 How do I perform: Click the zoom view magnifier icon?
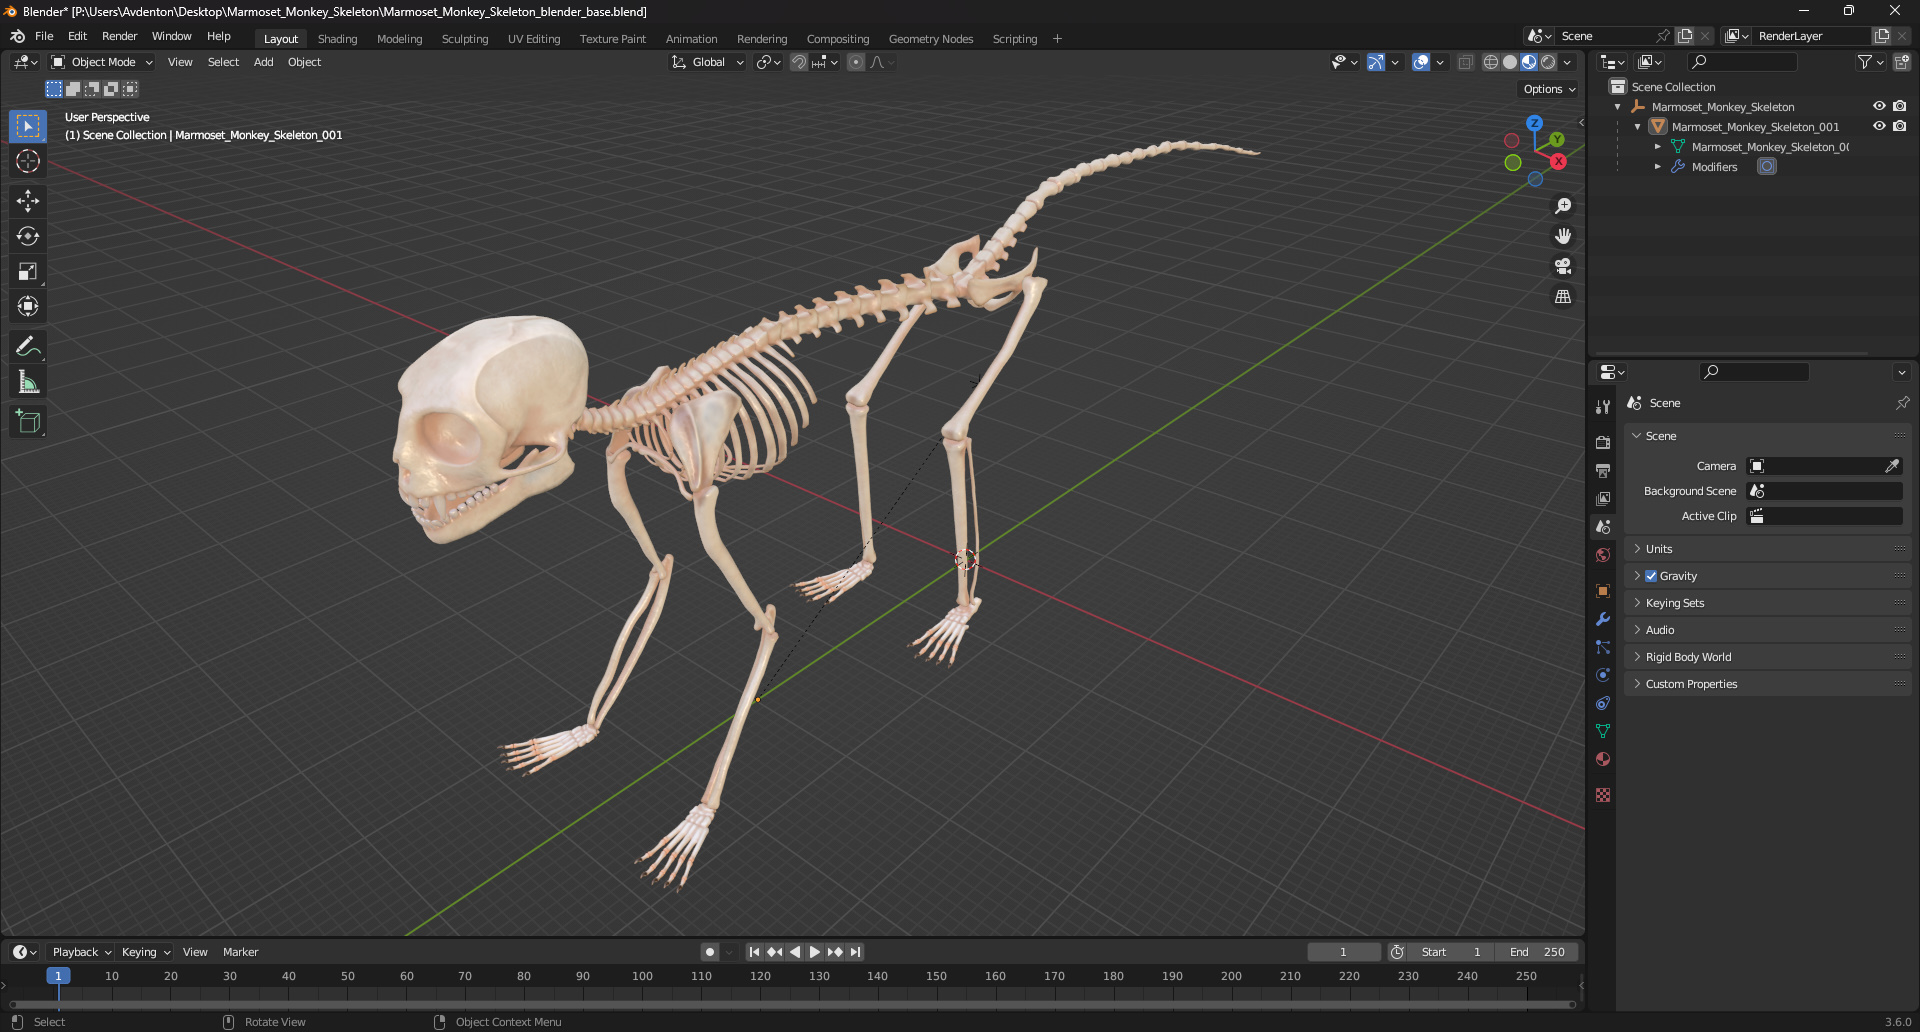point(1563,206)
